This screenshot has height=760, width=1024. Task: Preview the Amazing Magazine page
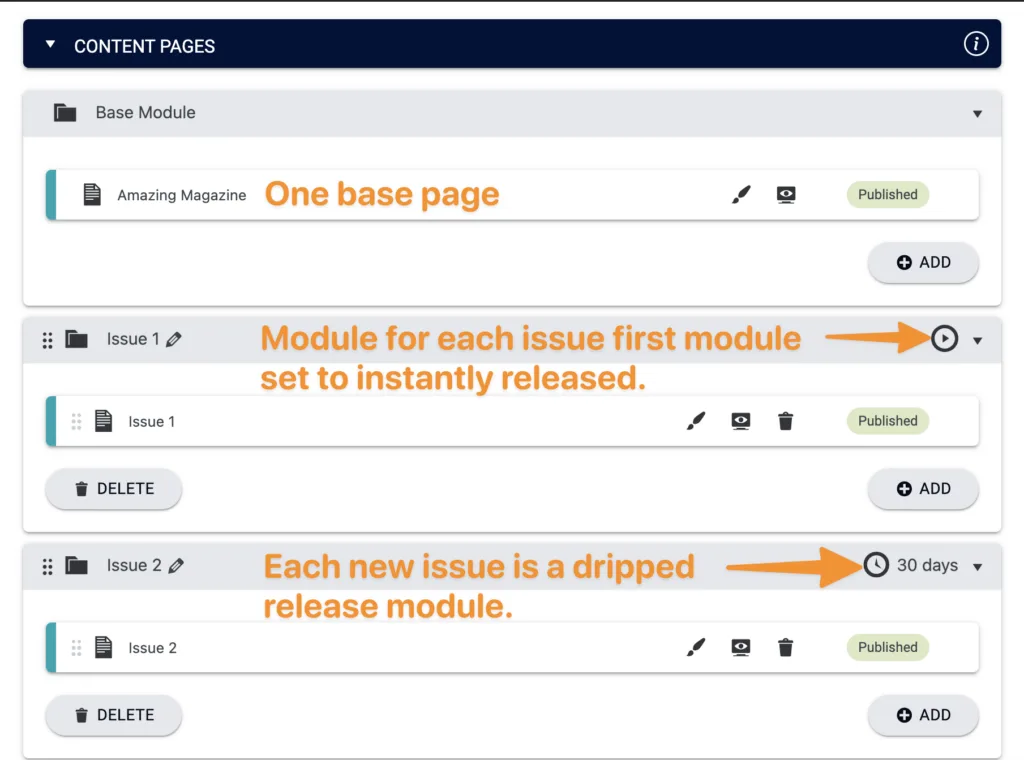[786, 194]
